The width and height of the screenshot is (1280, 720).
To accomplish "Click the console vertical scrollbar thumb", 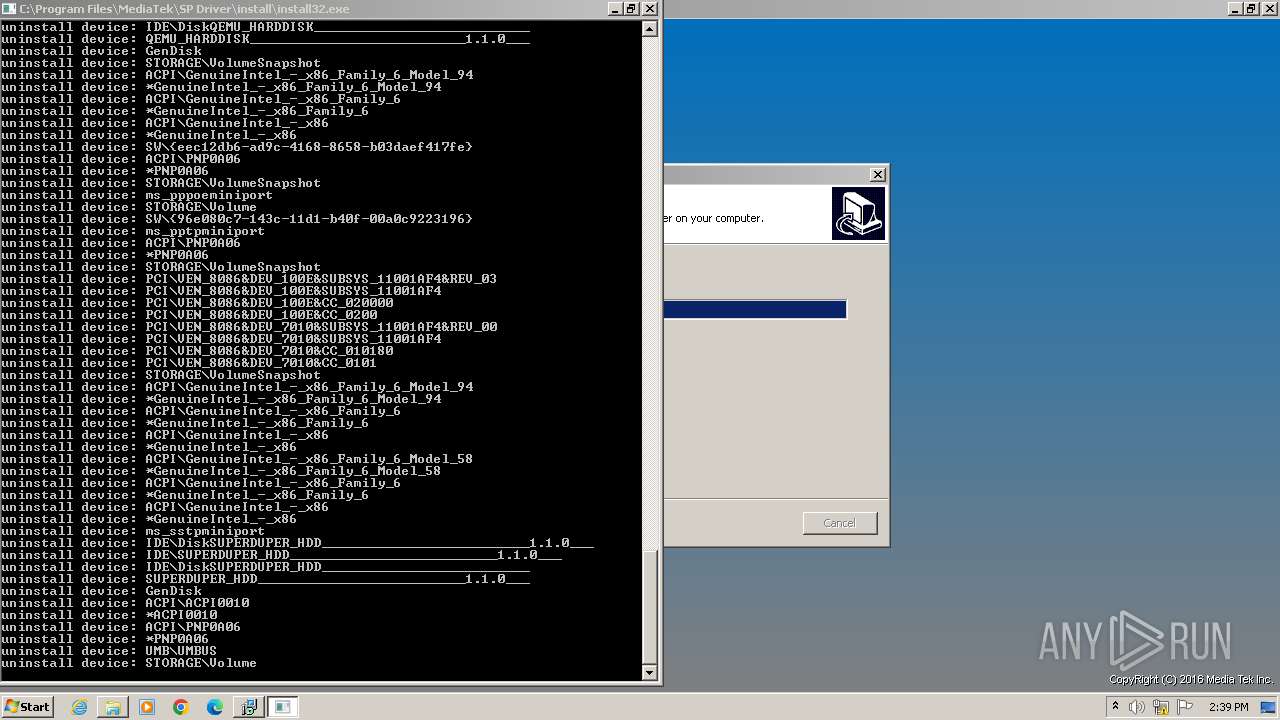I will coord(650,606).
